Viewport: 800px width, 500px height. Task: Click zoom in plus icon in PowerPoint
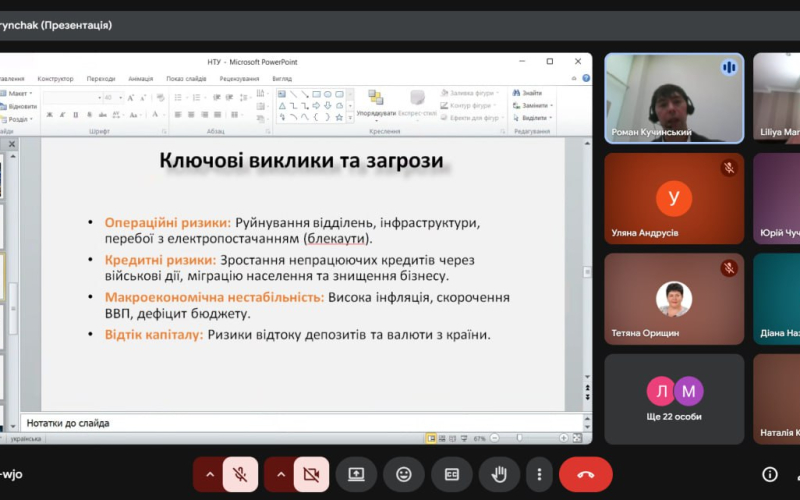564,438
